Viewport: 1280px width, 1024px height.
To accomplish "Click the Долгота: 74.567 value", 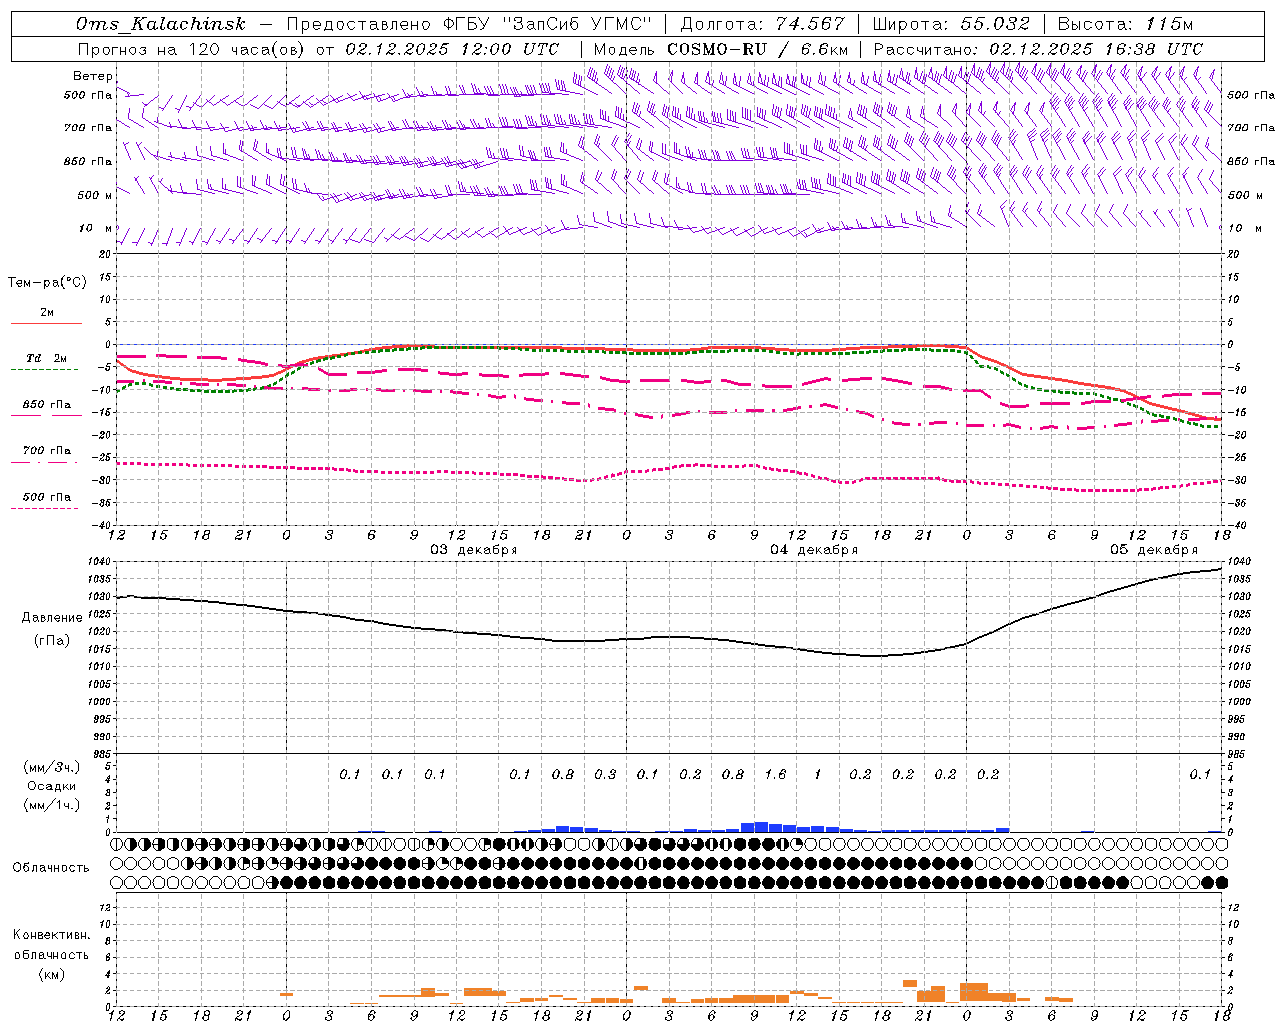I will [x=763, y=24].
